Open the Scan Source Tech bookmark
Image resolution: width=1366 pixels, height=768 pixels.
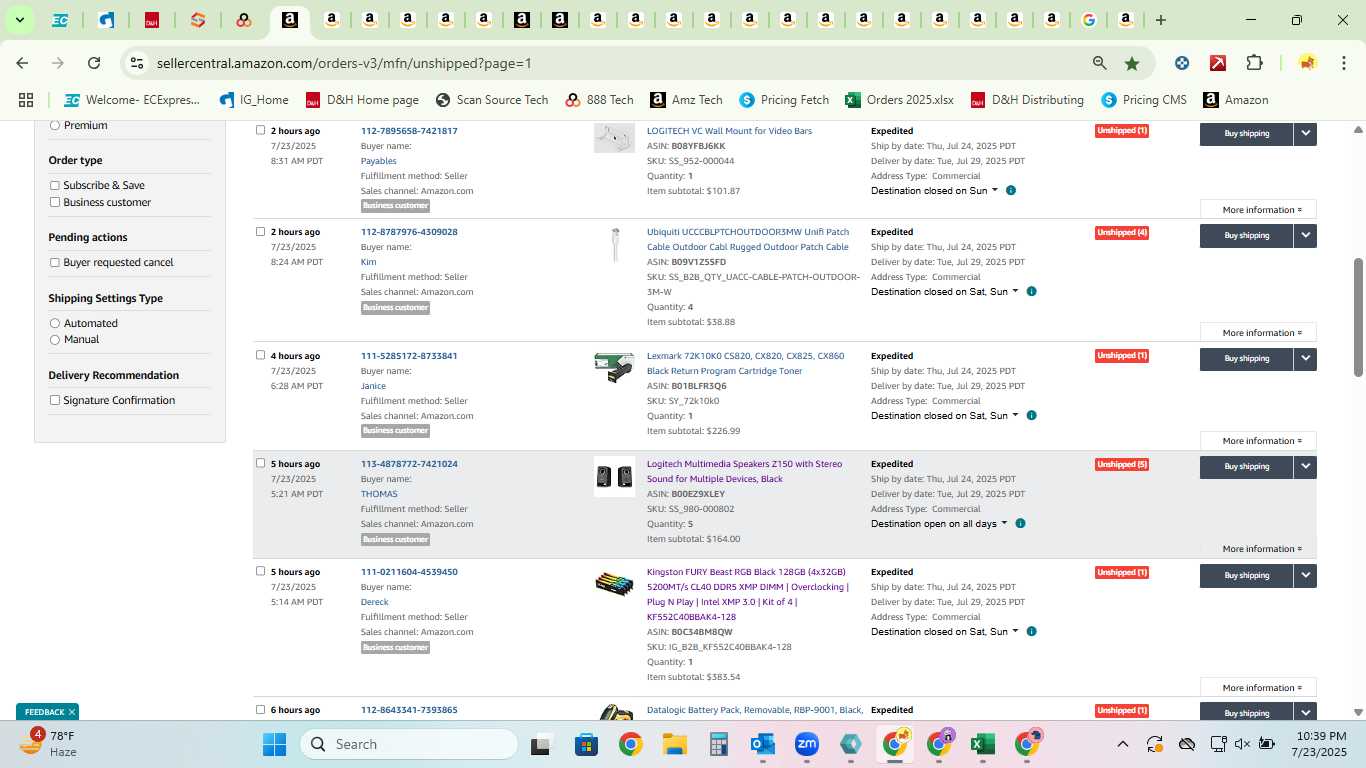(492, 100)
